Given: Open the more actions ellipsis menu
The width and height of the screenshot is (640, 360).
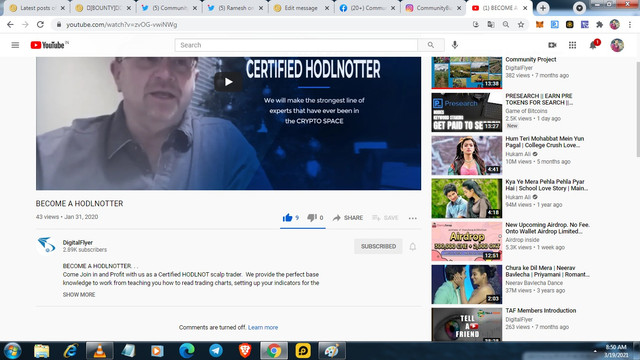Looking at the screenshot, I should pyautogui.click(x=413, y=218).
